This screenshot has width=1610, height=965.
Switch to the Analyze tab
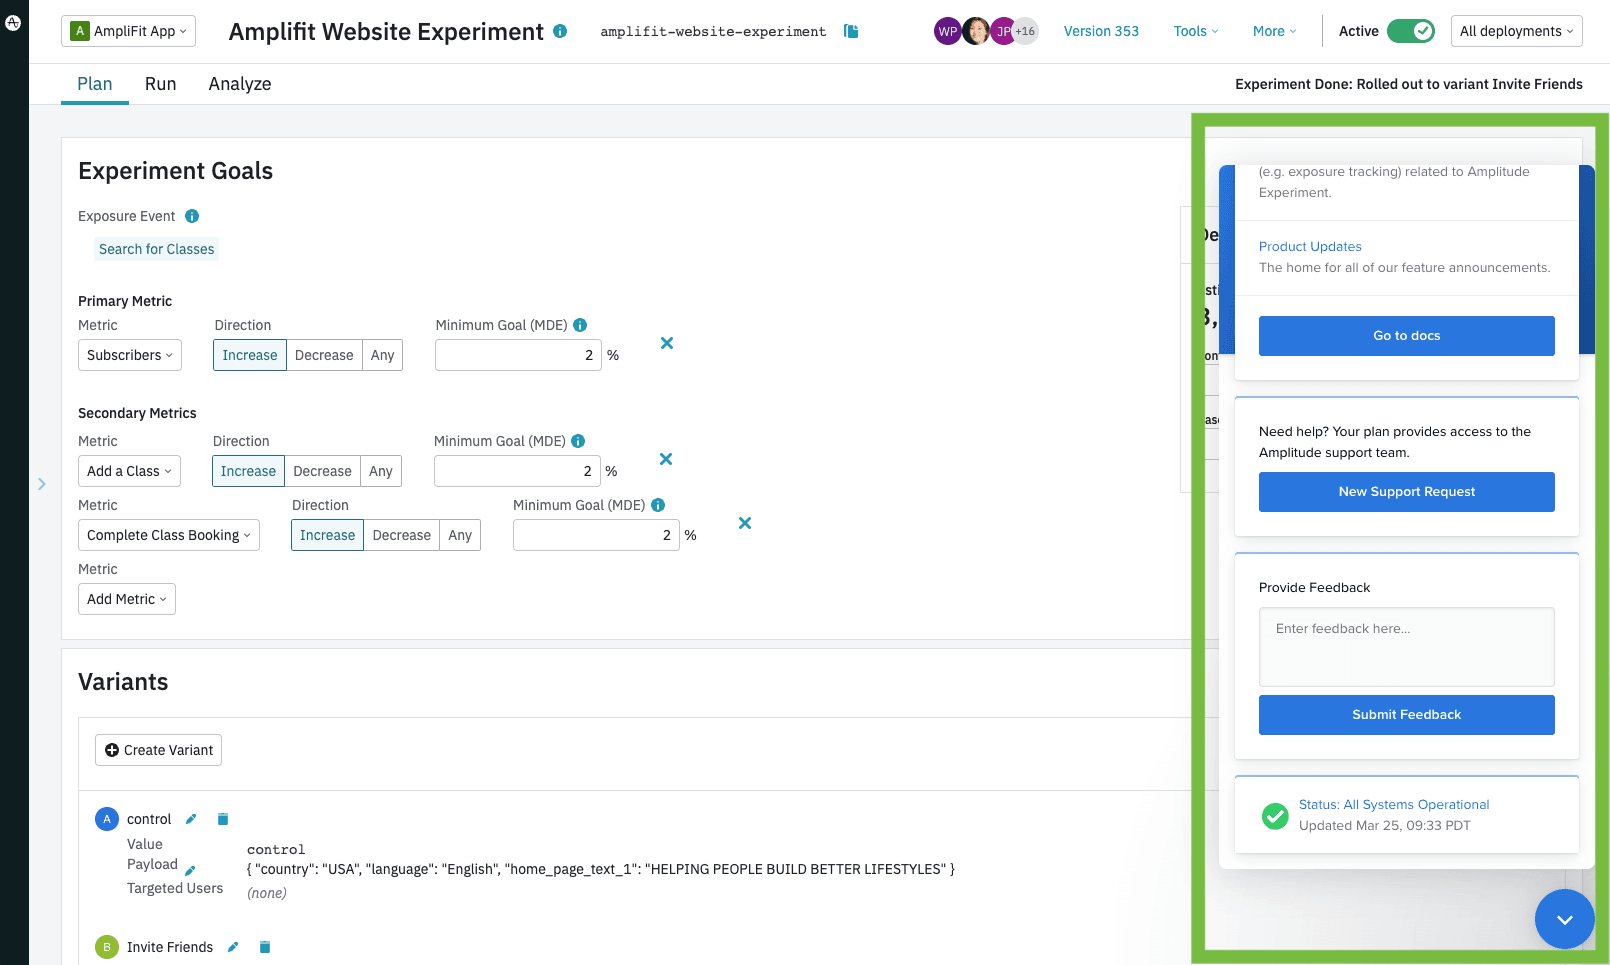[239, 84]
